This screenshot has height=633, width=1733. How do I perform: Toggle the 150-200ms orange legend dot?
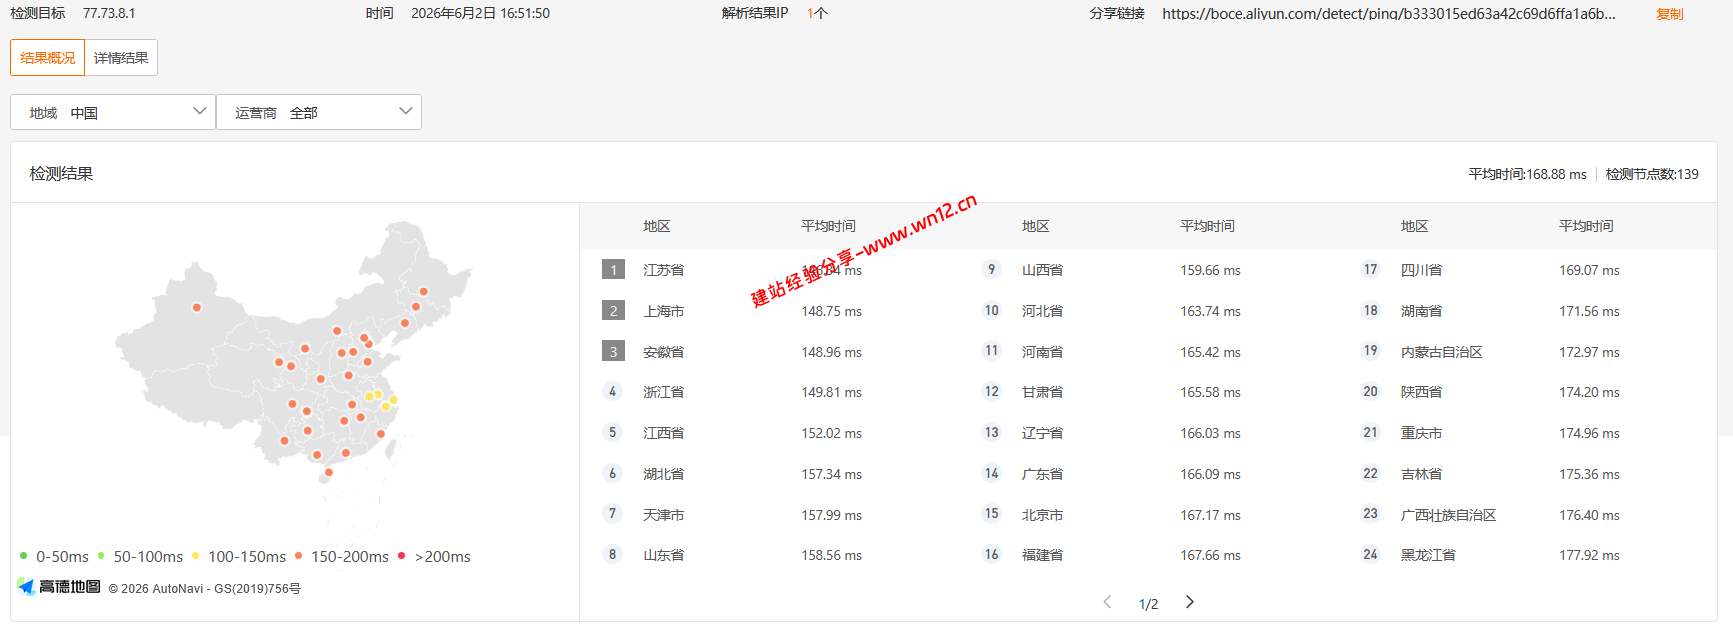pos(298,556)
